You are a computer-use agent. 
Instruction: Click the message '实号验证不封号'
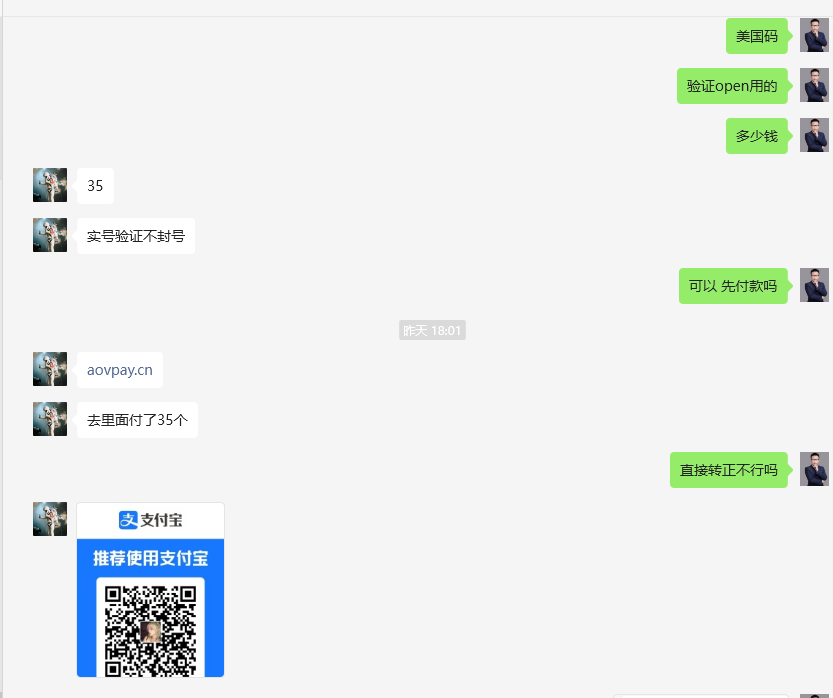click(135, 236)
